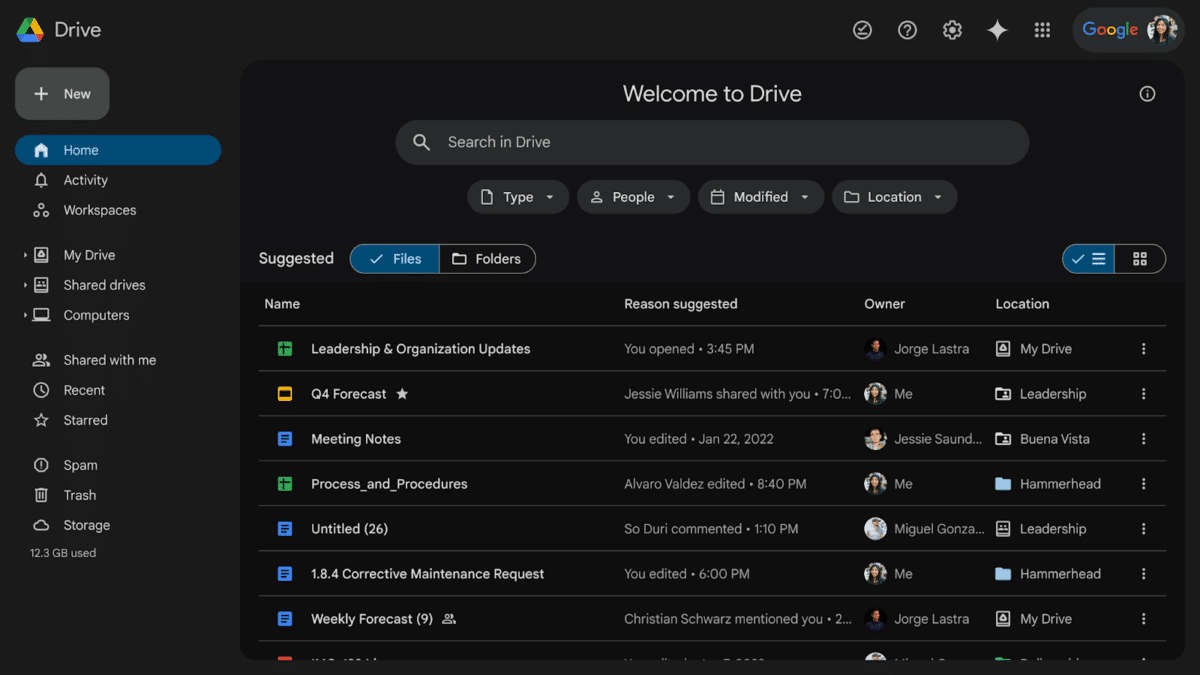Click the offline status checkmark icon
This screenshot has width=1200, height=675.
pos(862,30)
